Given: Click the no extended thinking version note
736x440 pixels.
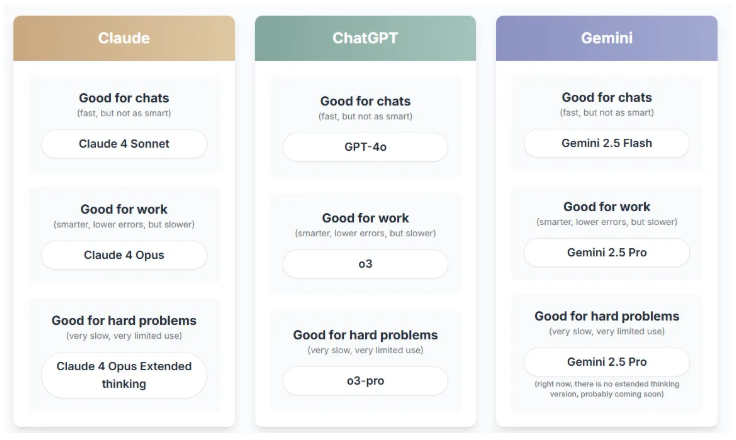Looking at the screenshot, I should point(606,389).
